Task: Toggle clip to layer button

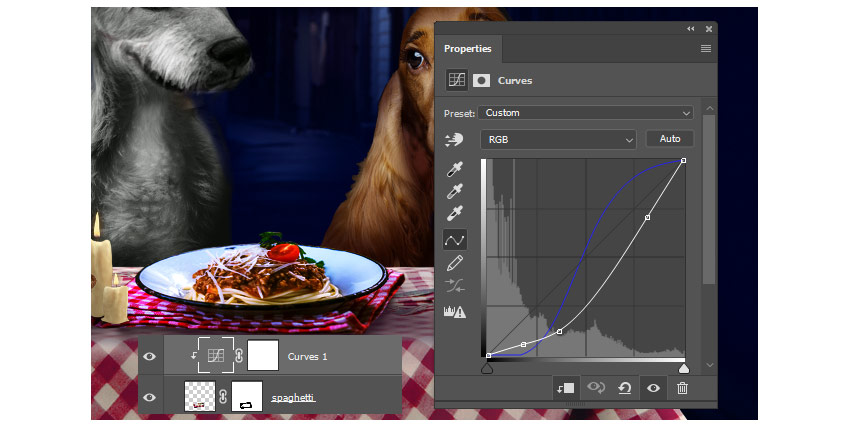Action: (565, 388)
